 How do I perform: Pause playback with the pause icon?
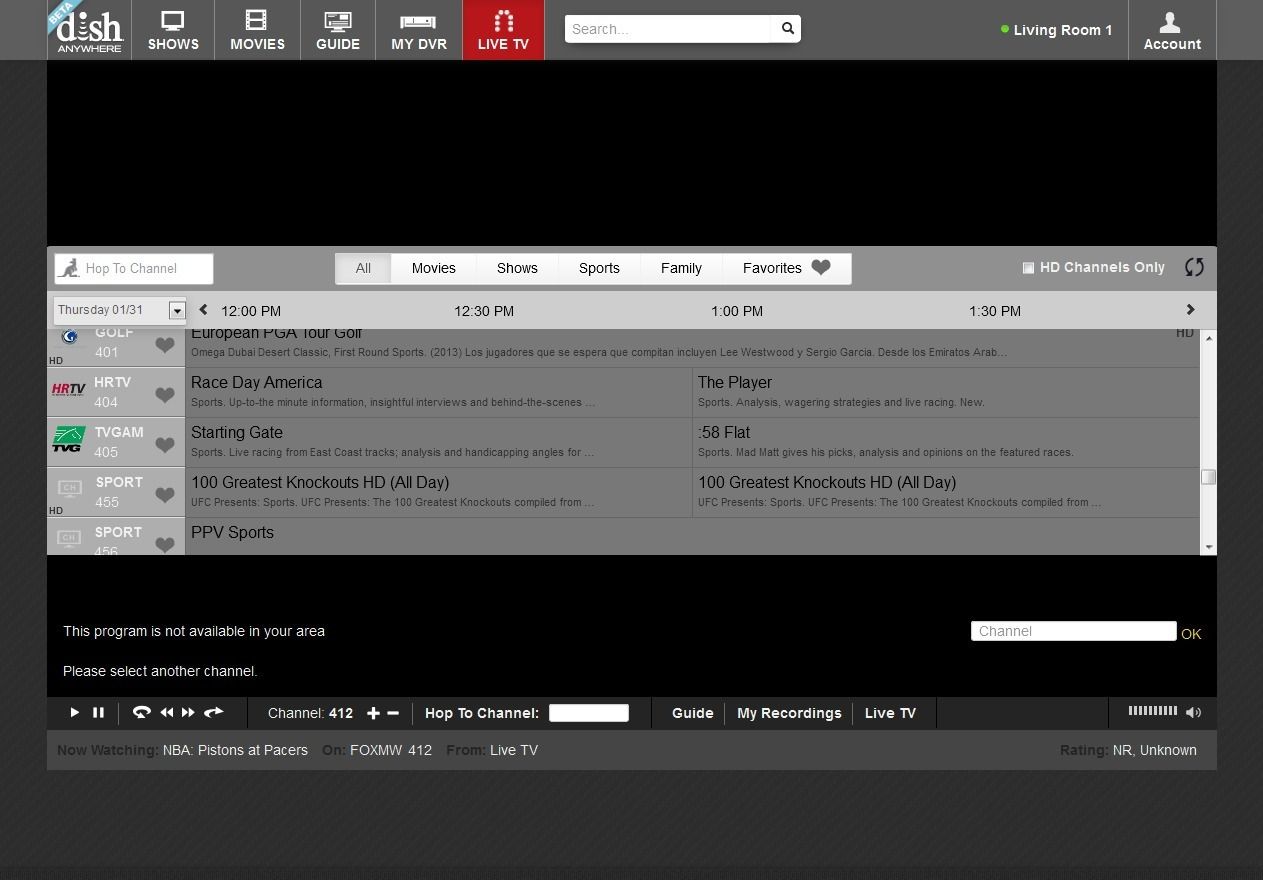(98, 713)
